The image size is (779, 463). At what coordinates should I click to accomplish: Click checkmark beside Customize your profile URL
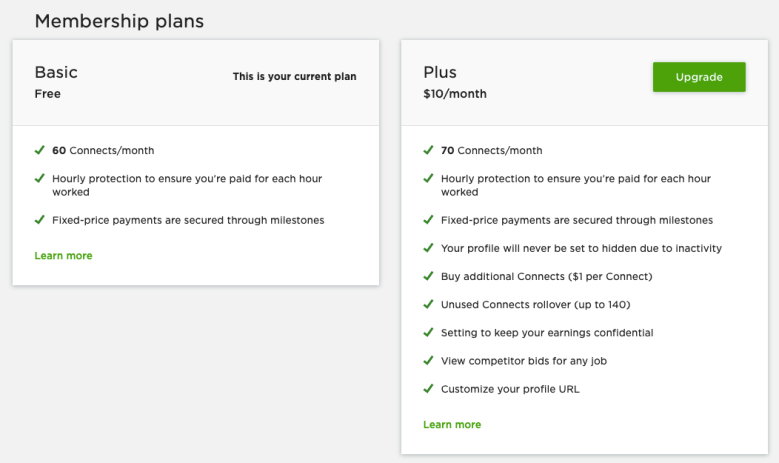pyautogui.click(x=428, y=389)
